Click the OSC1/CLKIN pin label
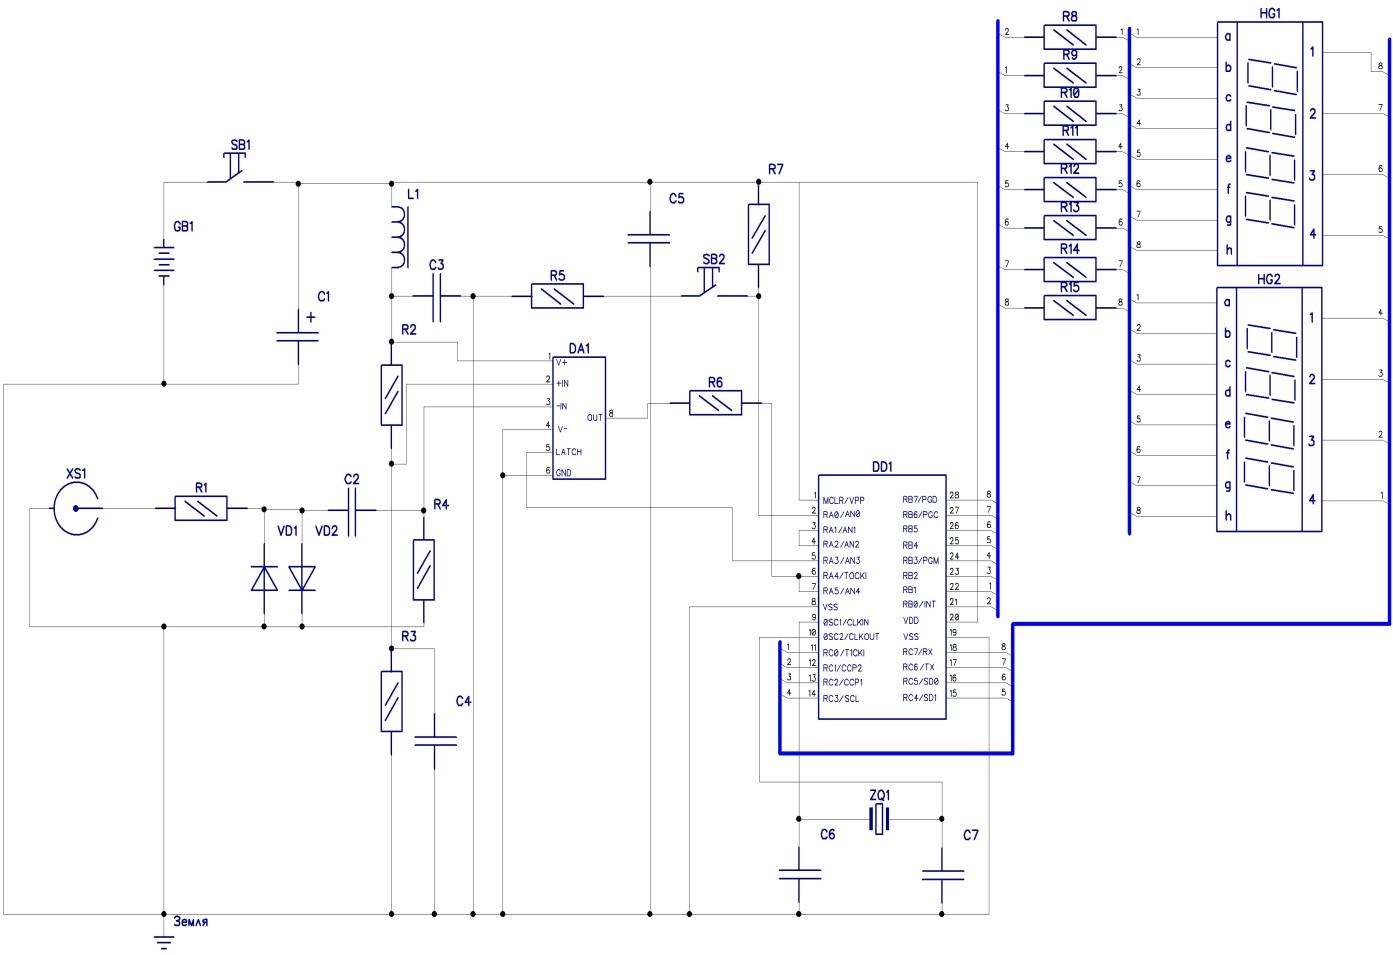The height and width of the screenshot is (955, 1393). pyautogui.click(x=848, y=622)
